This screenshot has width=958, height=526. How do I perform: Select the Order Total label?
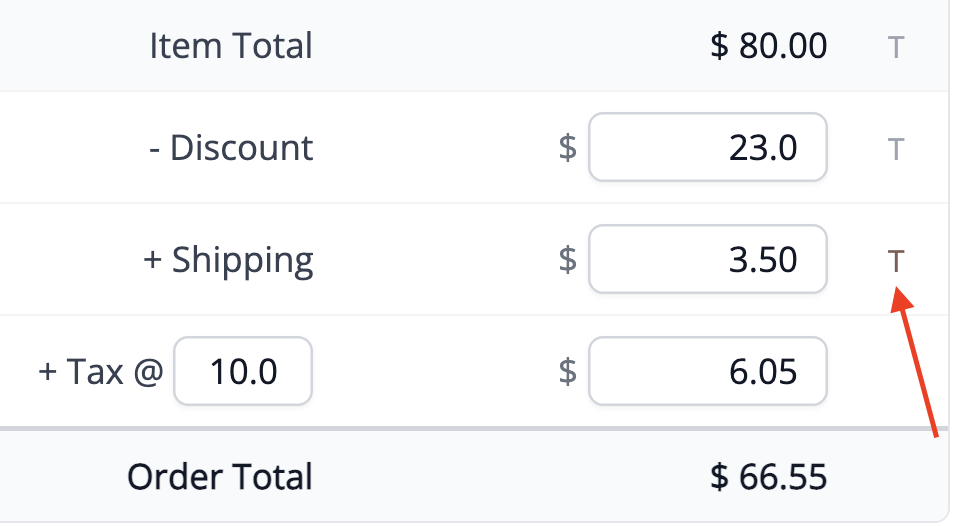click(220, 477)
